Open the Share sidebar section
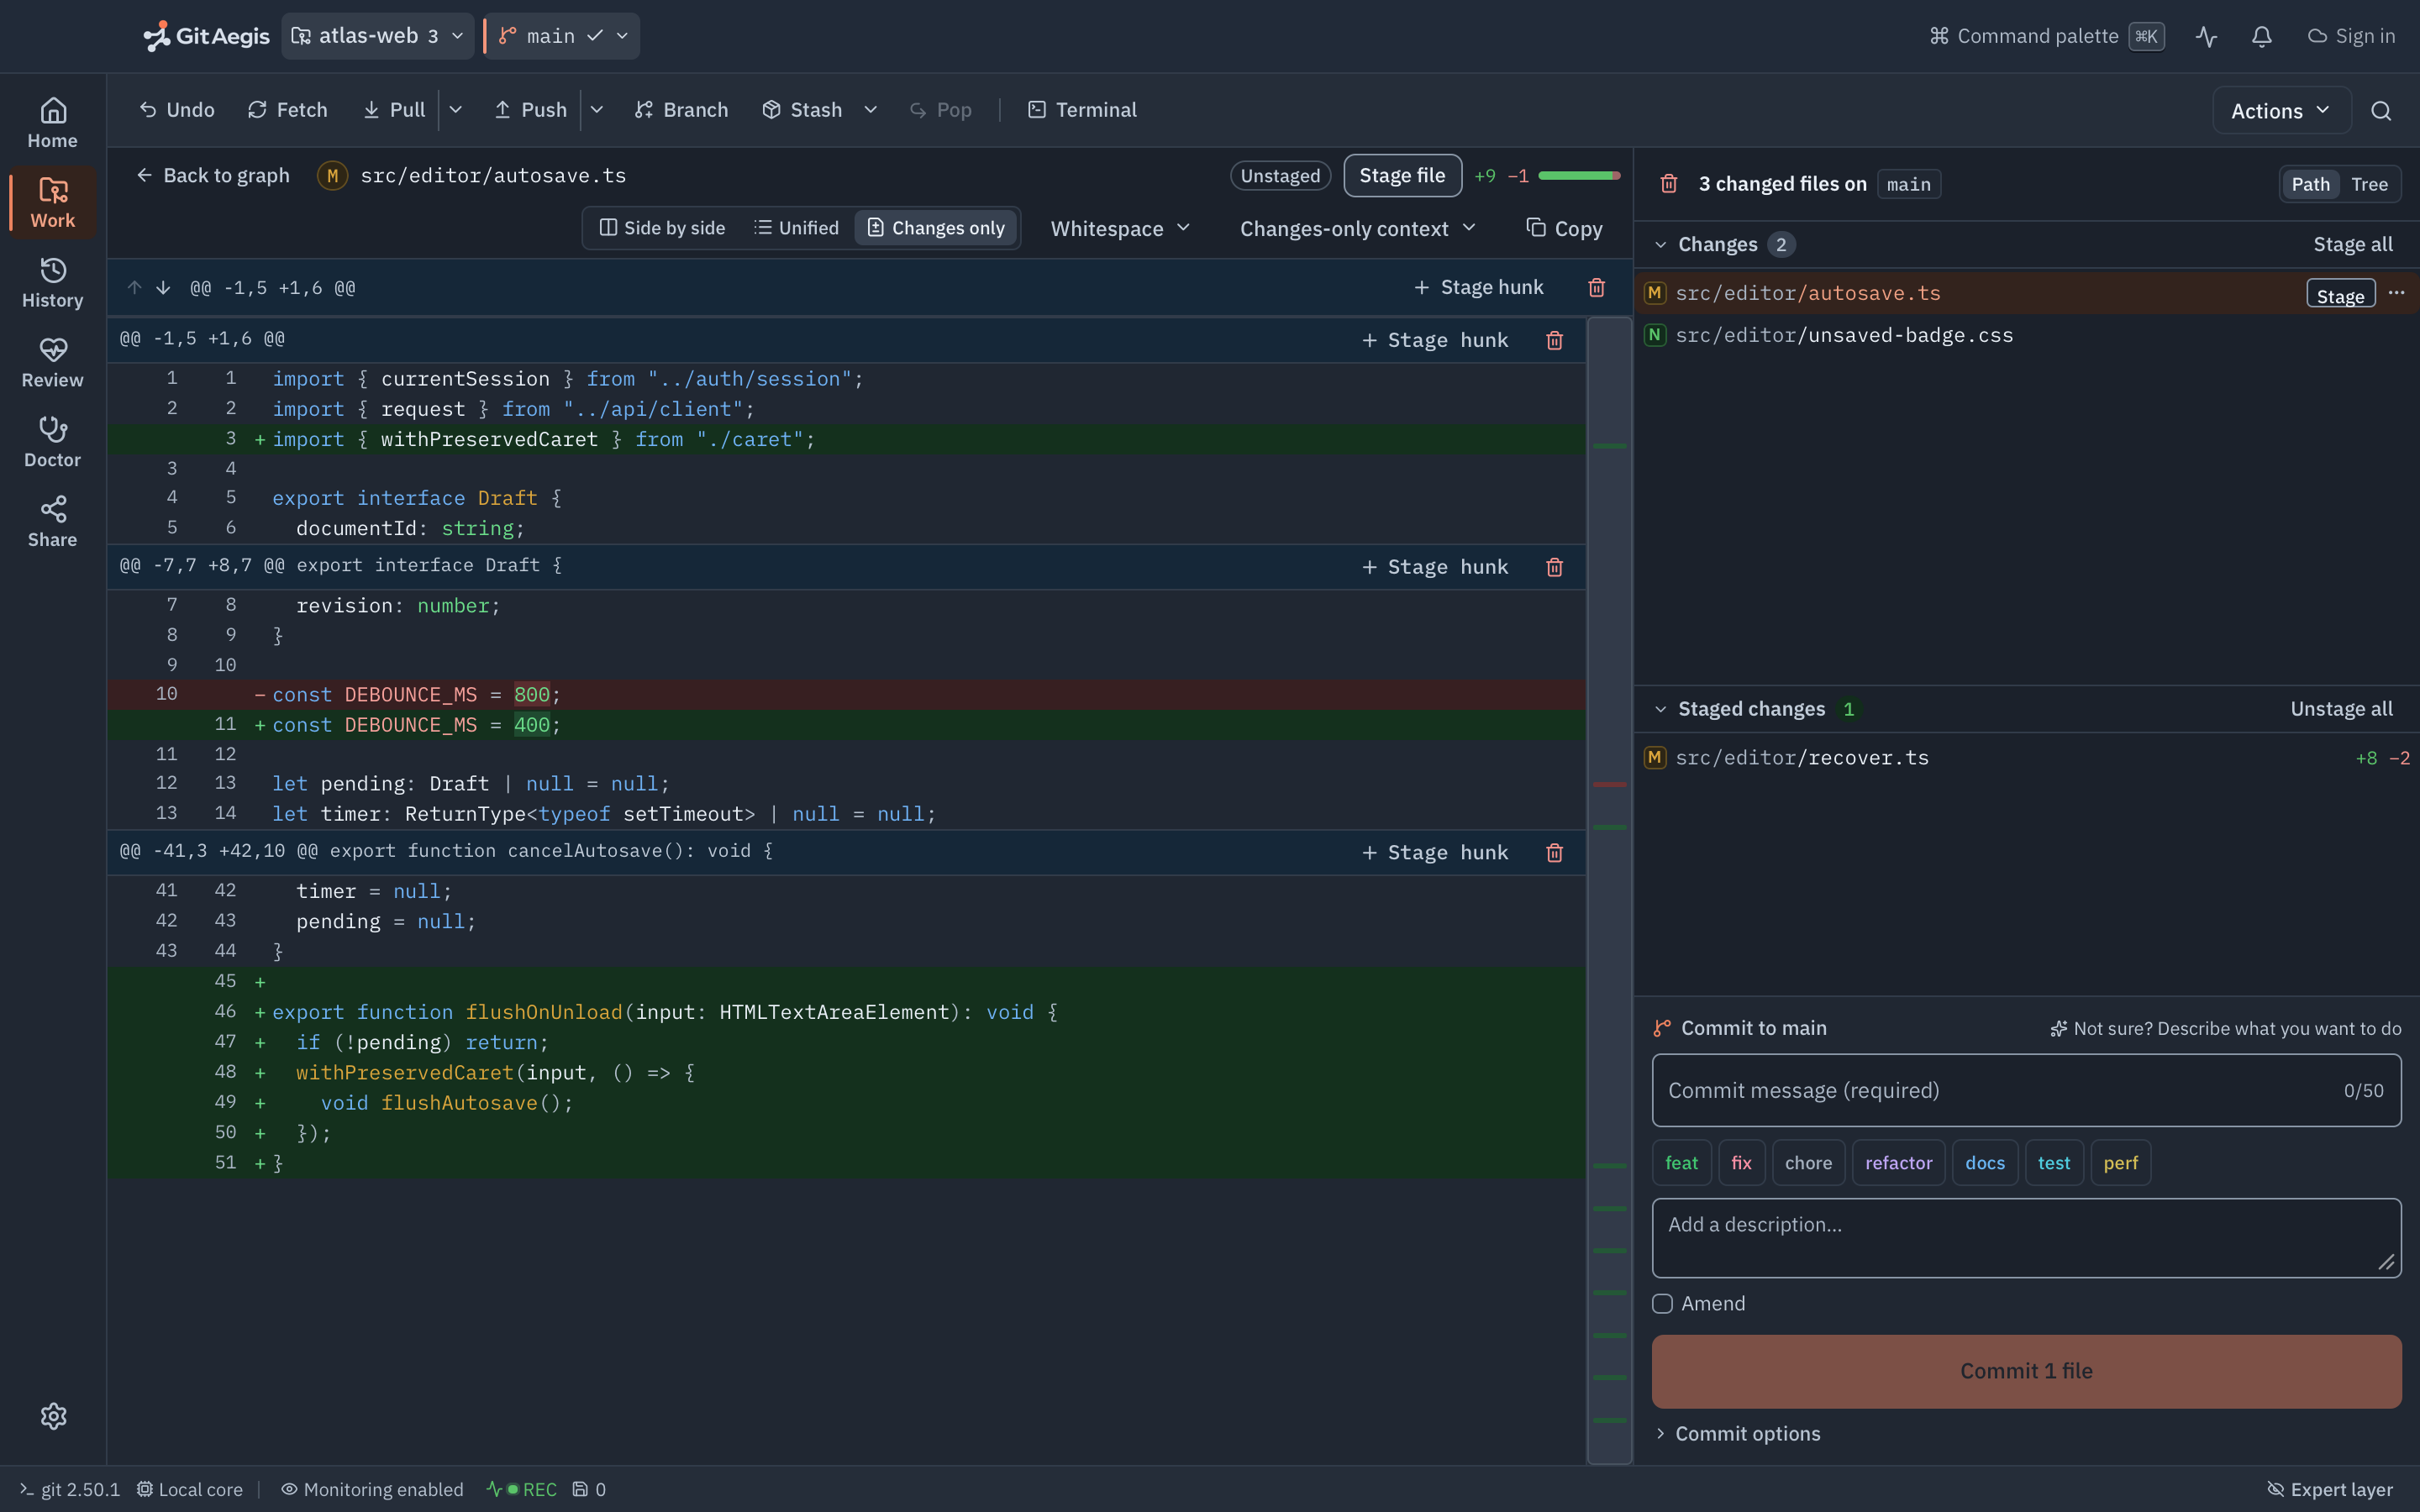Image resolution: width=2420 pixels, height=1512 pixels. coord(53,522)
